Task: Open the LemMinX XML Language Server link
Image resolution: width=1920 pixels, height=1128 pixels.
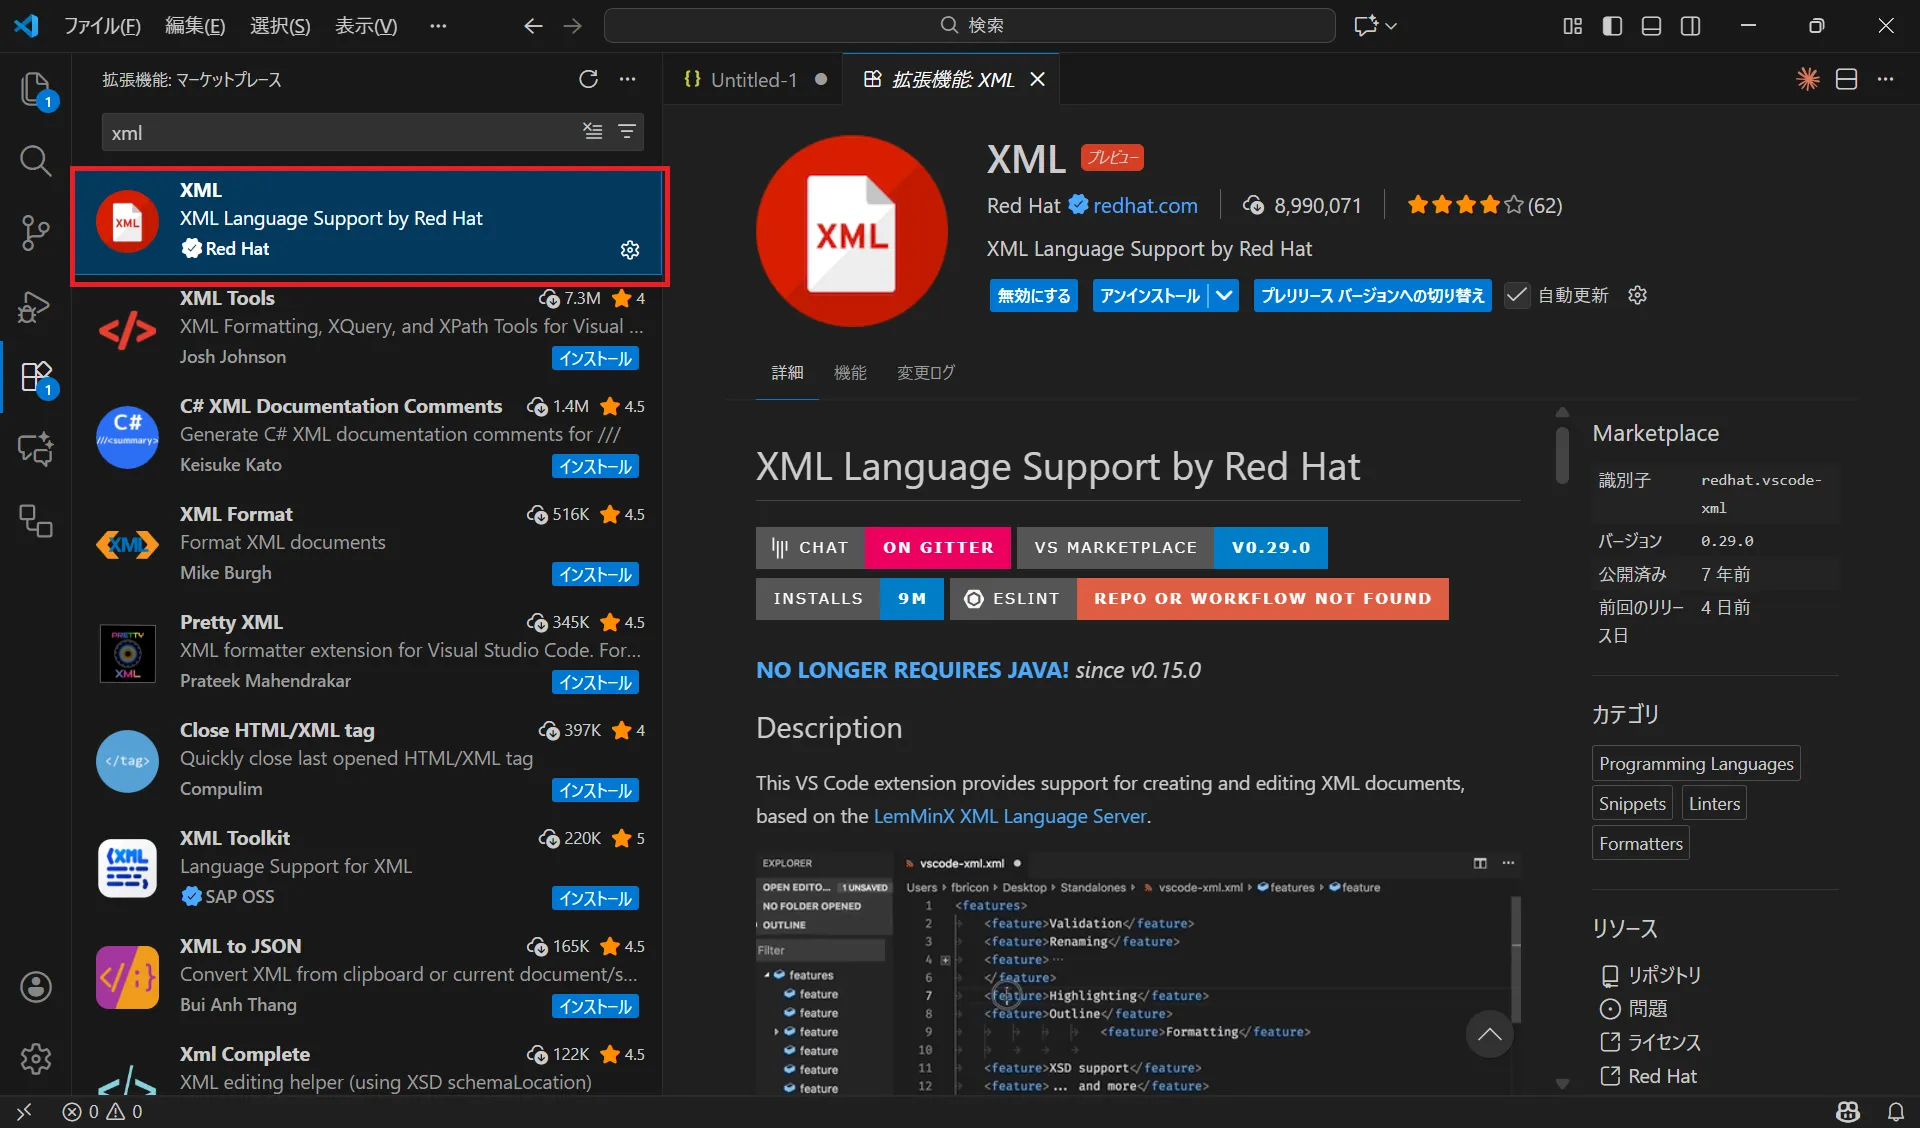Action: click(1009, 816)
